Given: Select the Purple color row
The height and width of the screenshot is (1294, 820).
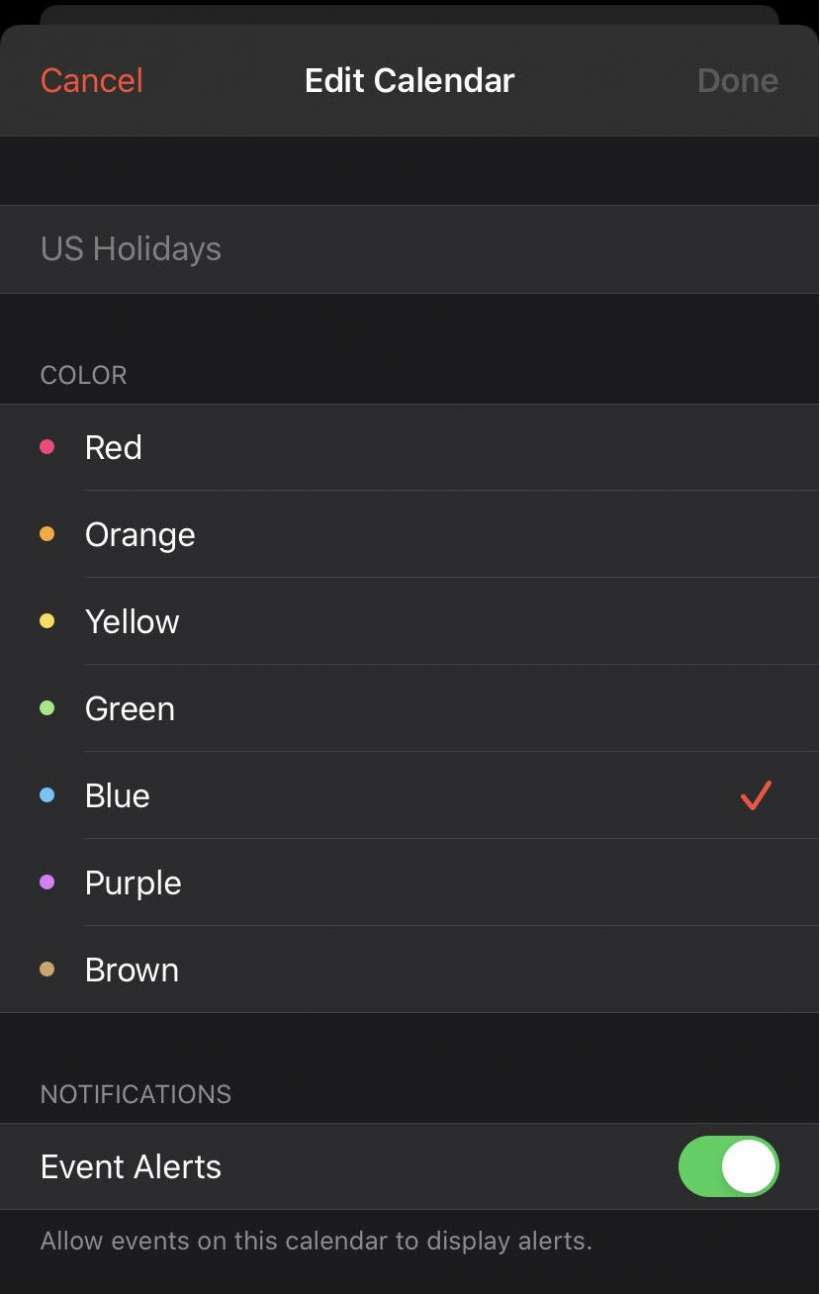Looking at the screenshot, I should click(x=133, y=882).
